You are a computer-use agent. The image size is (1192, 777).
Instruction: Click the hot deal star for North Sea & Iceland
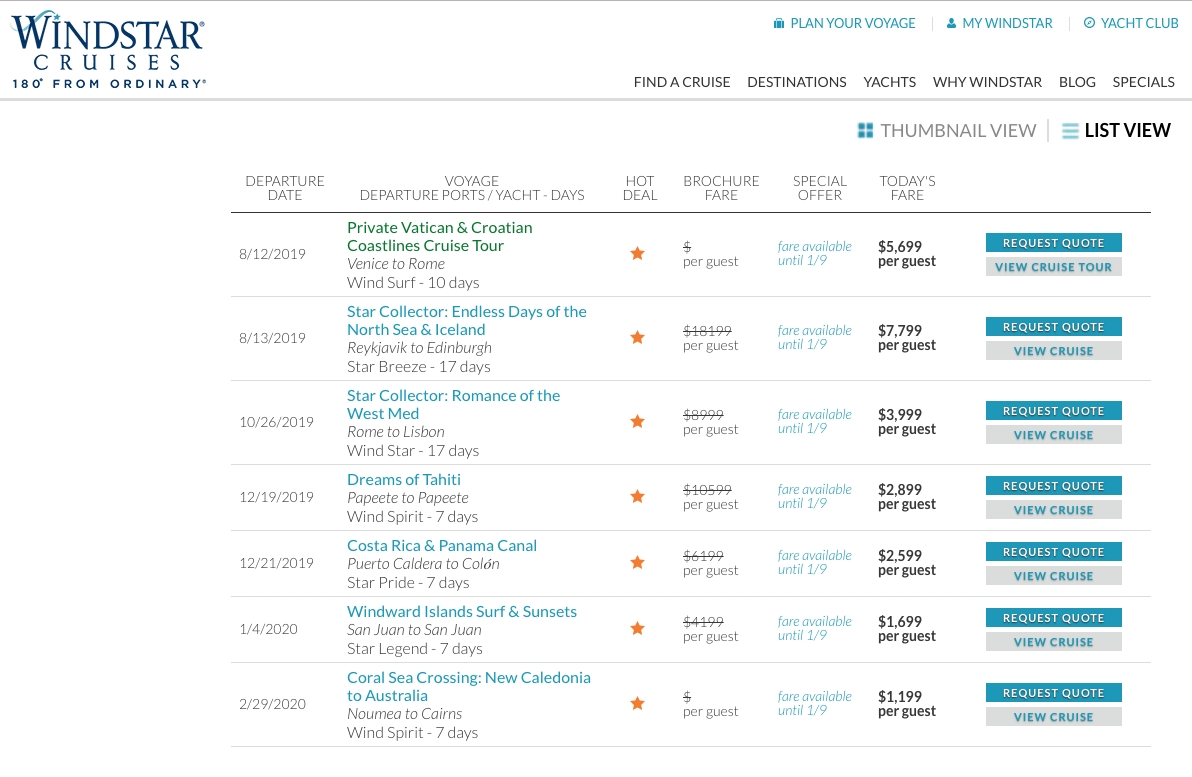pyautogui.click(x=638, y=337)
